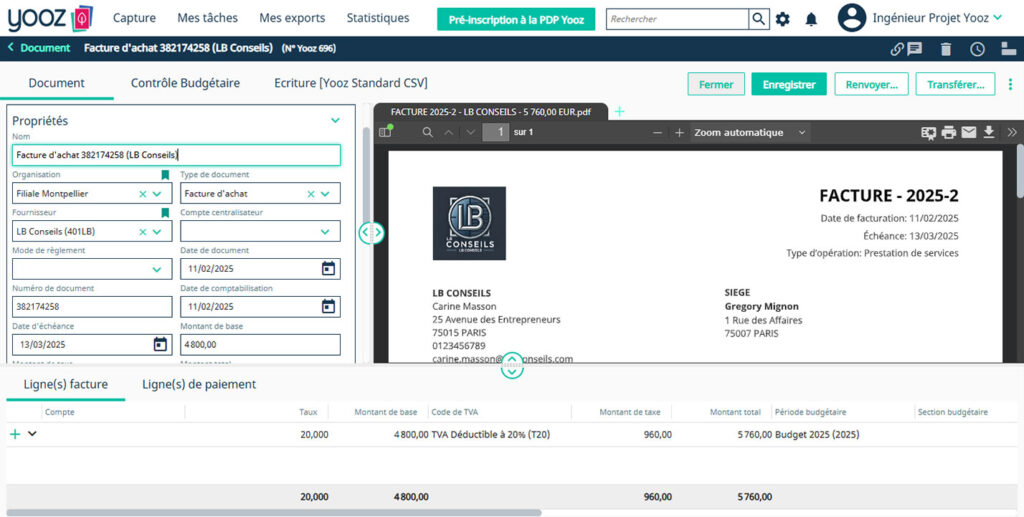The width and height of the screenshot is (1024, 517).
Task: Download the PDF file
Action: [x=989, y=133]
